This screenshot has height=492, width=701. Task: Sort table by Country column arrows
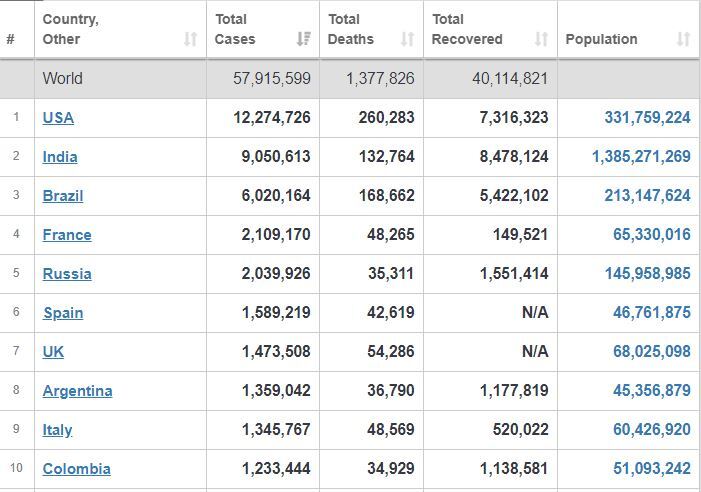click(x=190, y=39)
